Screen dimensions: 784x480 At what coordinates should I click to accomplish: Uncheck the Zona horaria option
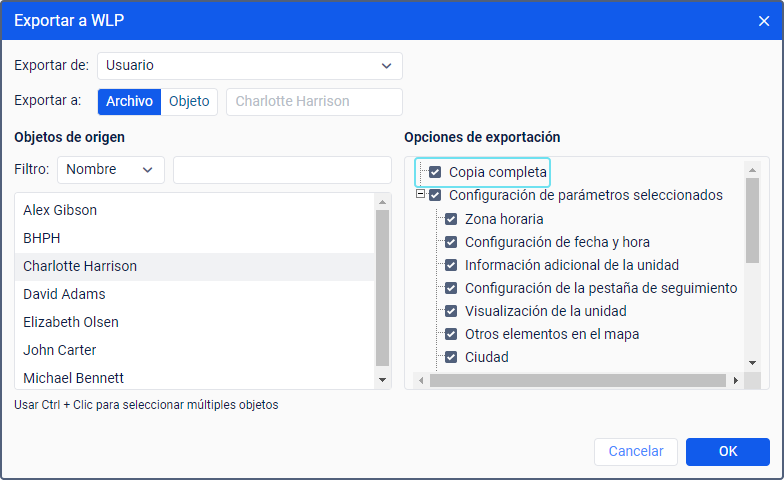click(451, 219)
